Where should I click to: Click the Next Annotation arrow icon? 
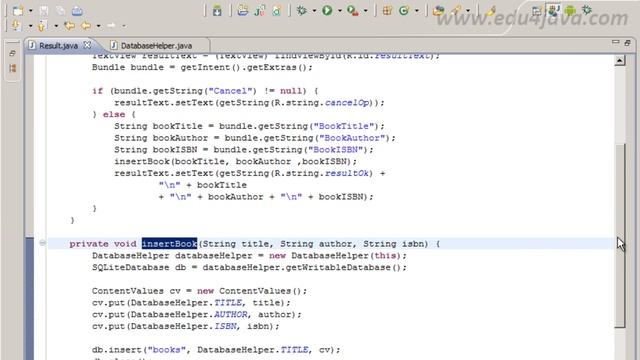17,26
